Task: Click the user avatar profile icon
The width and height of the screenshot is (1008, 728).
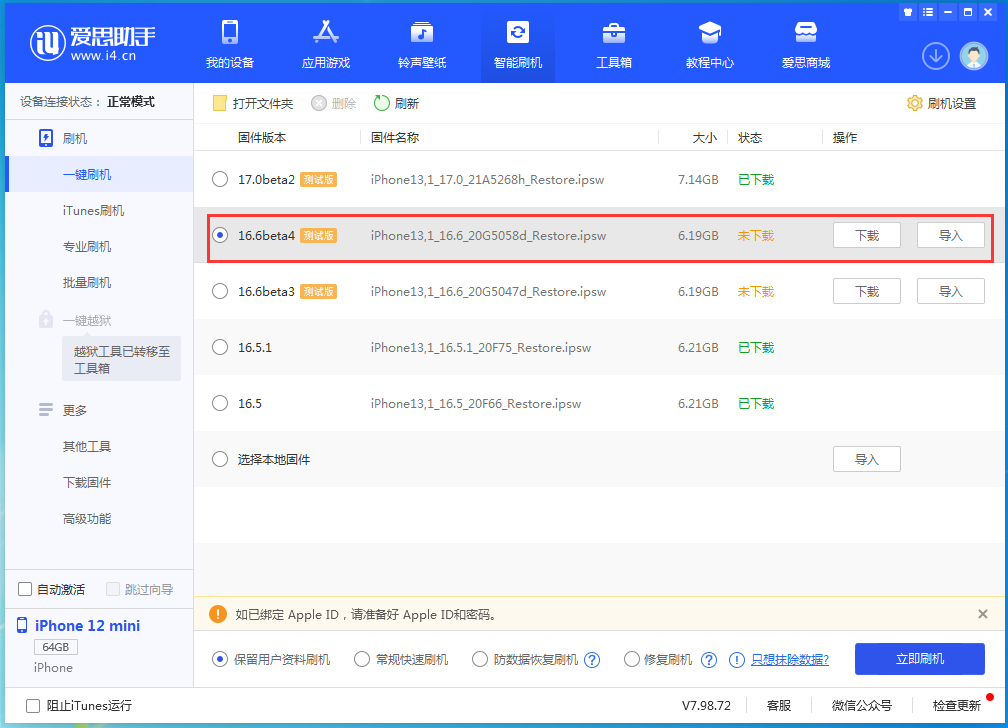Action: pos(974,56)
